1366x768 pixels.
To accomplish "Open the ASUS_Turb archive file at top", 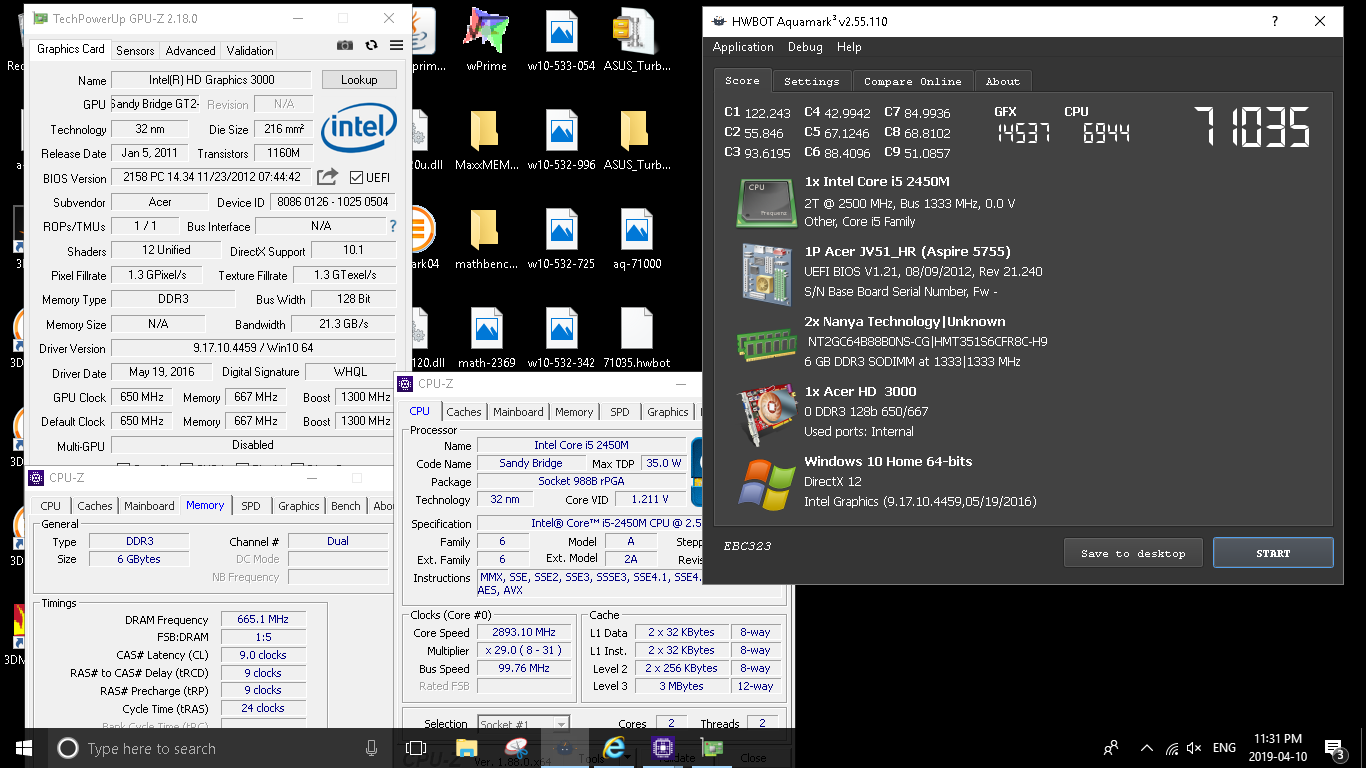I will (636, 40).
